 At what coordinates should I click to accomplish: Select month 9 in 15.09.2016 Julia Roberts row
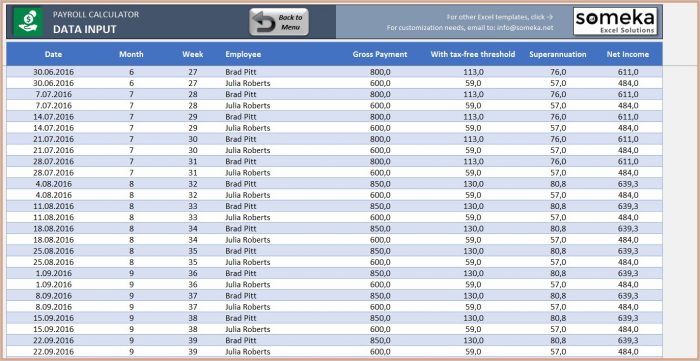pyautogui.click(x=131, y=329)
